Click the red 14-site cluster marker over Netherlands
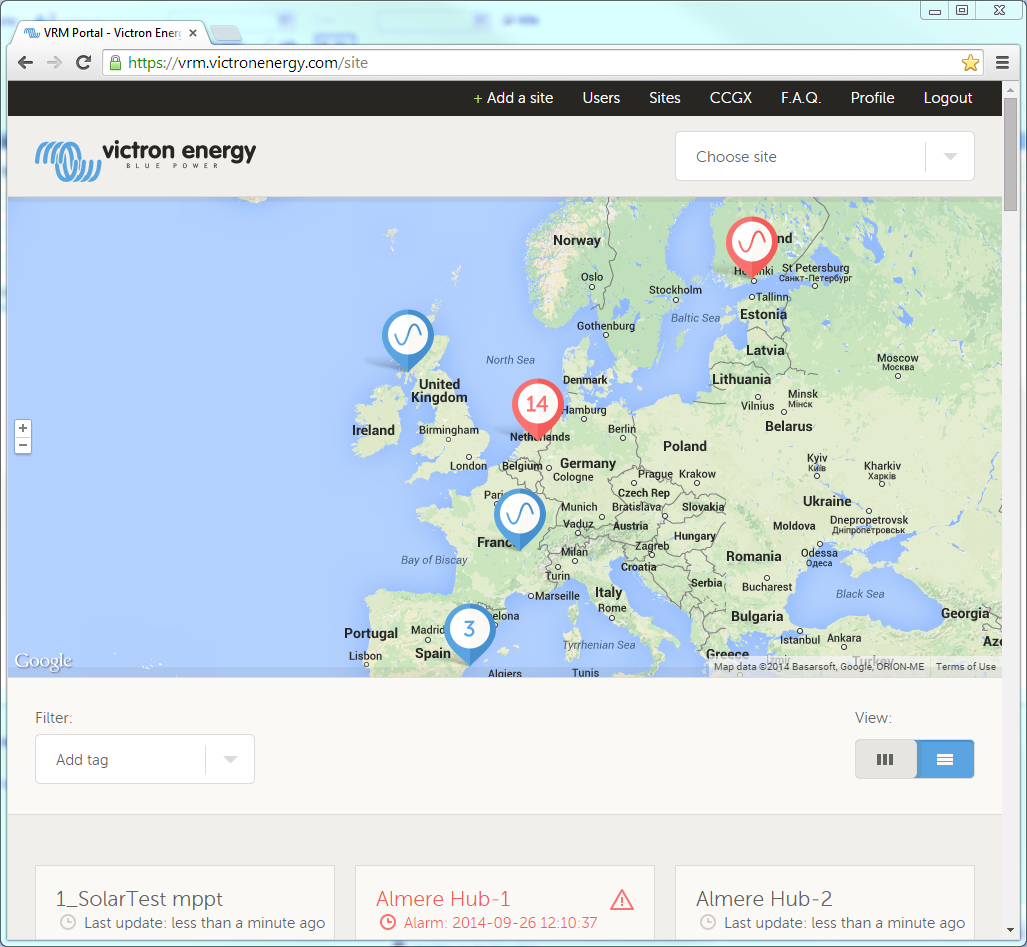The width and height of the screenshot is (1027, 947). [x=537, y=405]
